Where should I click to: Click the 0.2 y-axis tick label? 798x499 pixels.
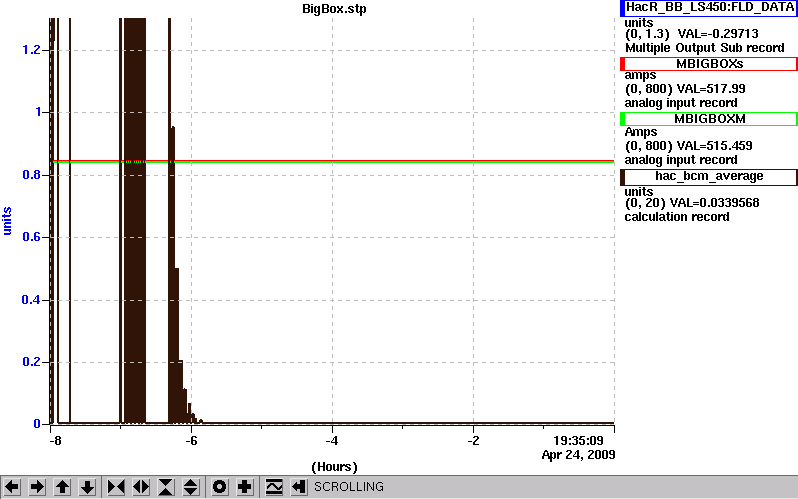(x=31, y=362)
